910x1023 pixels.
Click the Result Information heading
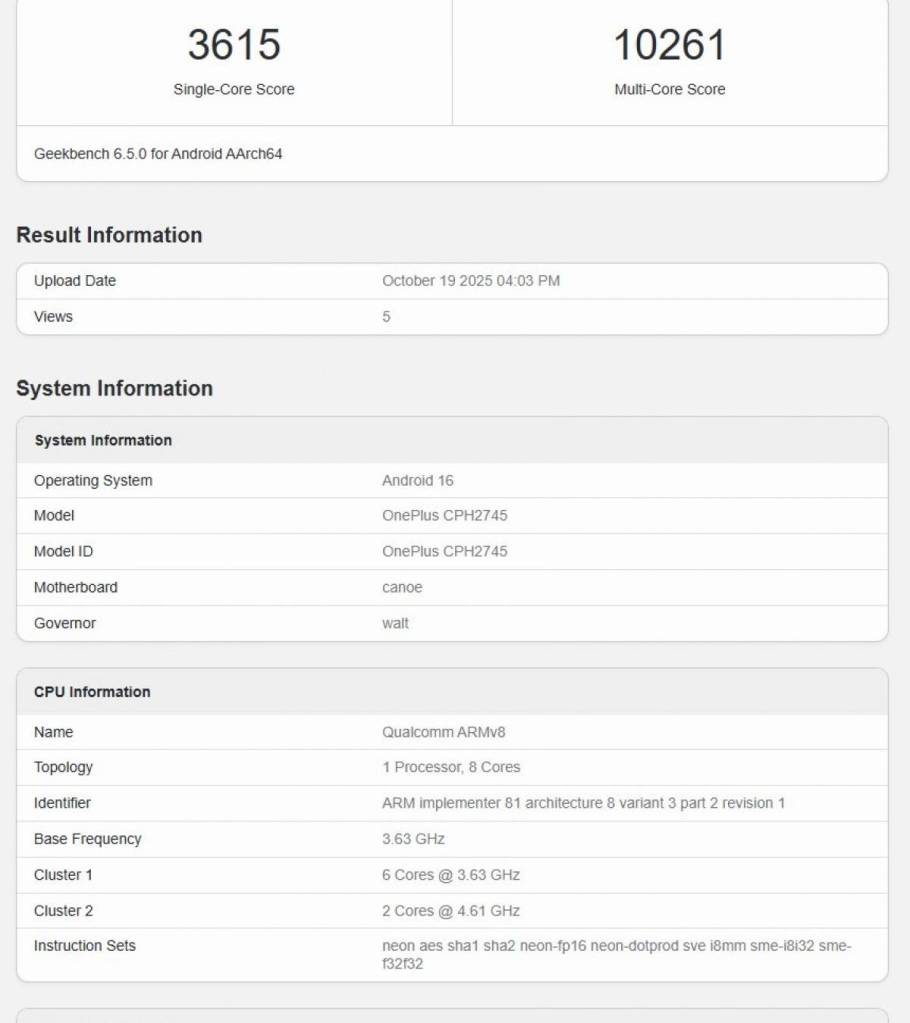tap(109, 235)
